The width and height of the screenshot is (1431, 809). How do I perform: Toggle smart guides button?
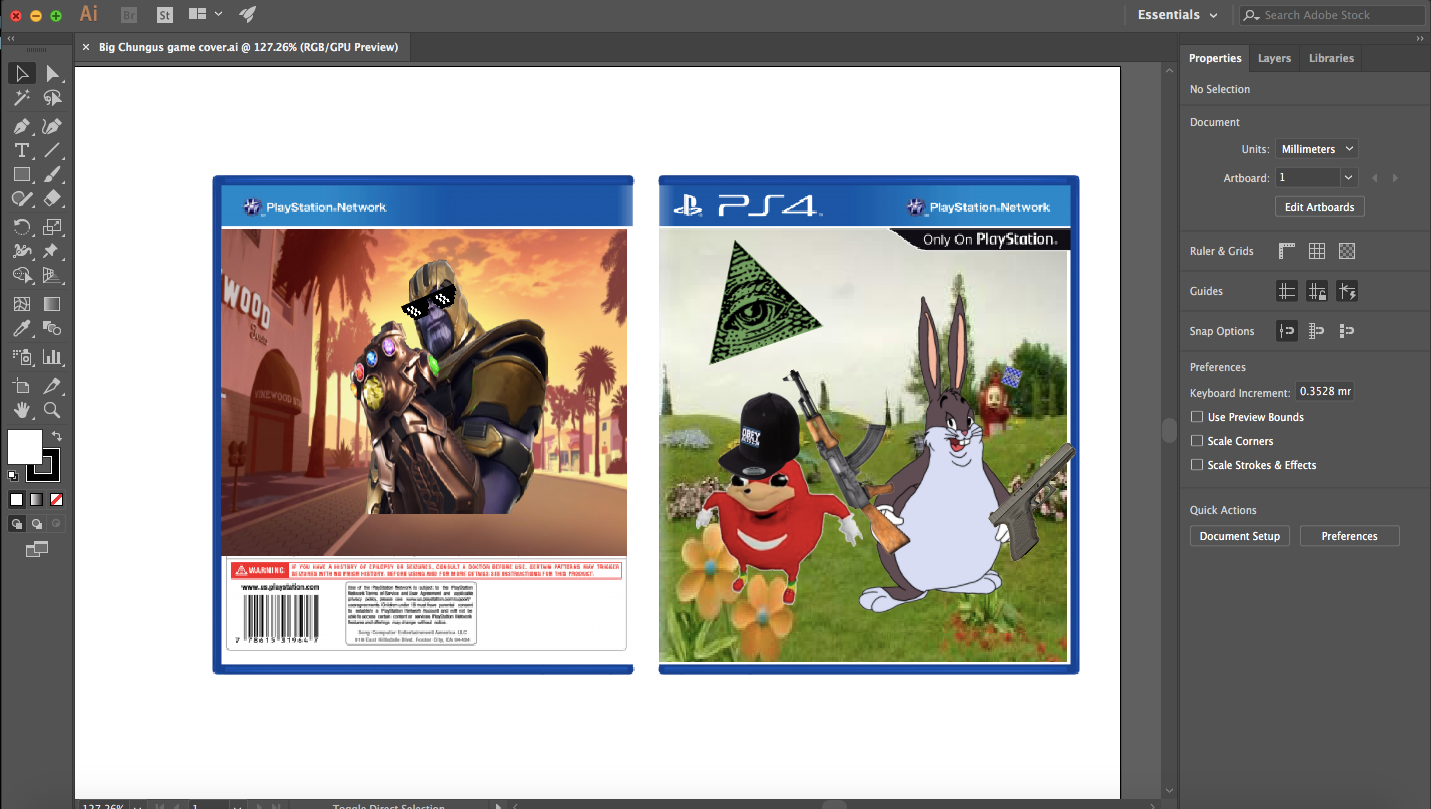(x=1347, y=291)
